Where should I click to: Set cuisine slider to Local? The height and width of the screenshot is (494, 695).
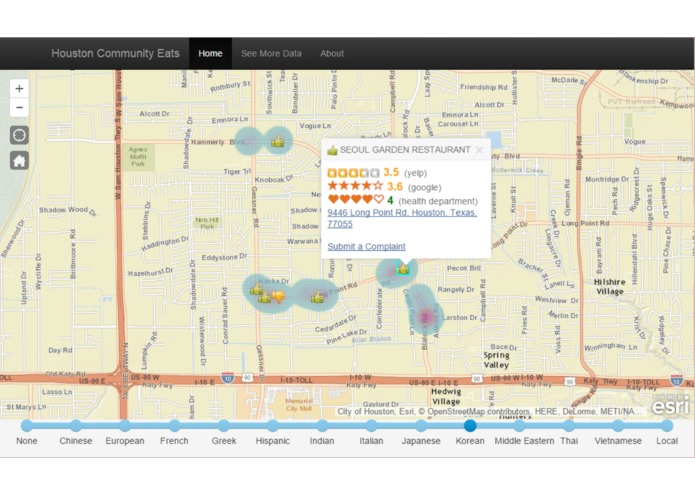[667, 426]
